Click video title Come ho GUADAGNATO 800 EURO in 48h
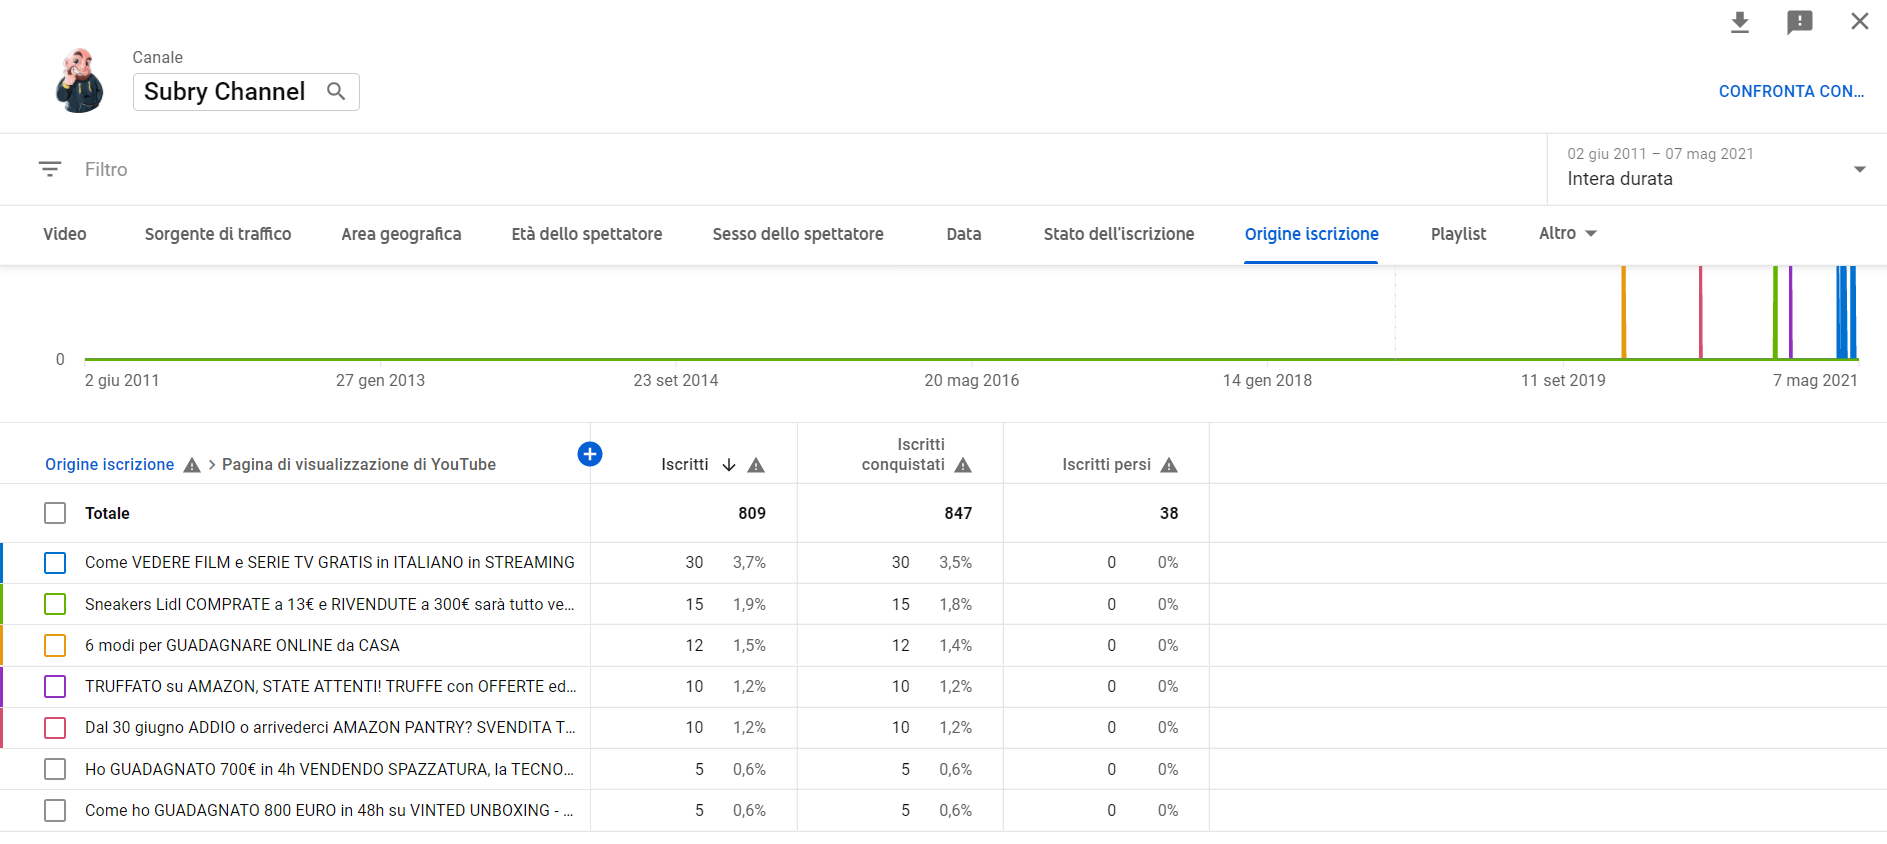This screenshot has height=844, width=1887. [x=330, y=810]
